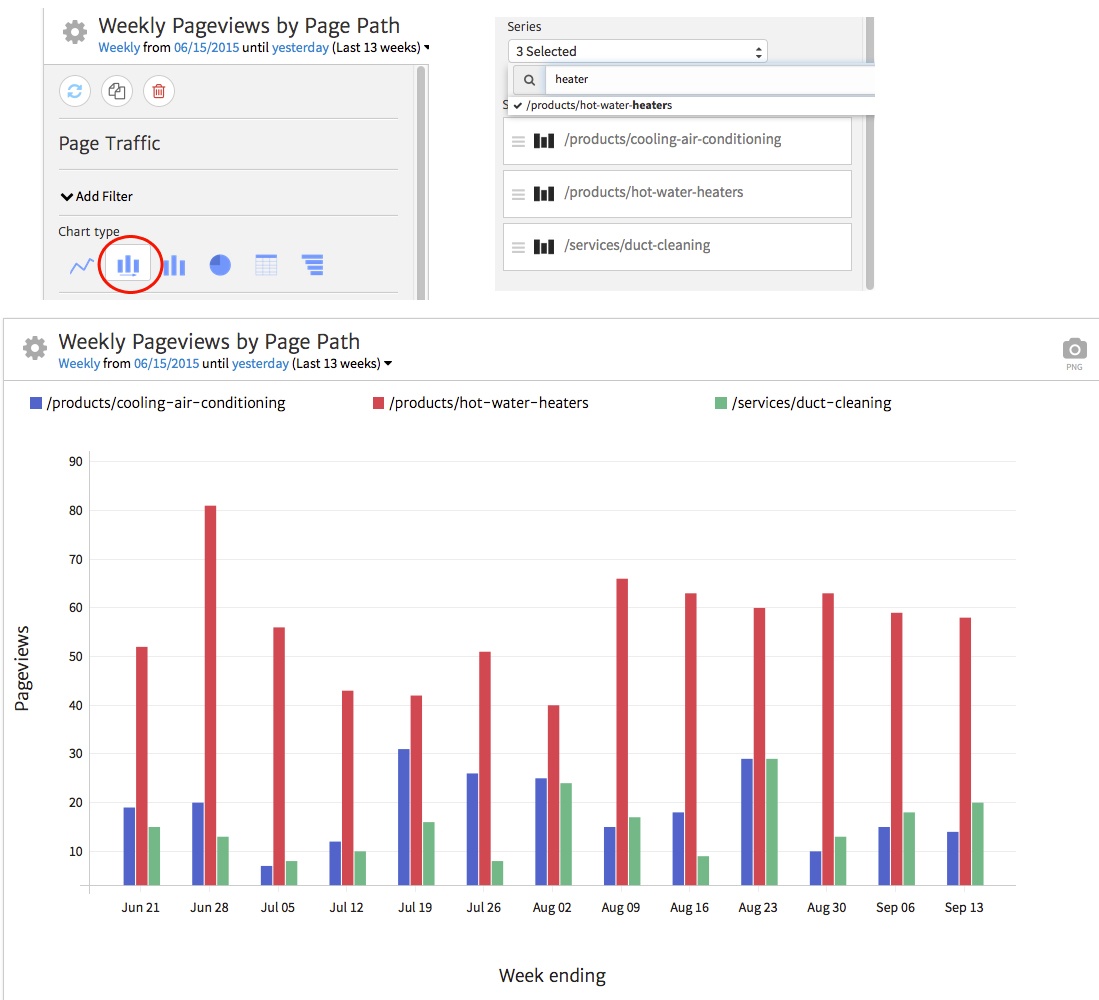Click the search magnifier in the Series panel
This screenshot has height=1000, width=1099.
(x=529, y=79)
